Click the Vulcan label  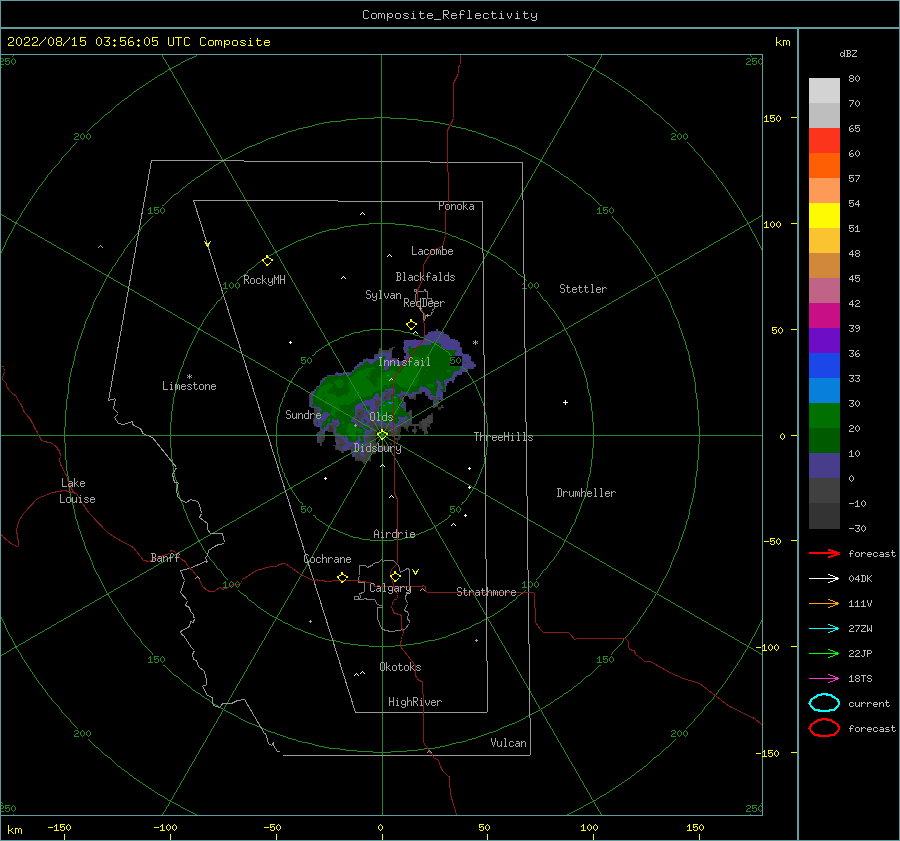[509, 743]
